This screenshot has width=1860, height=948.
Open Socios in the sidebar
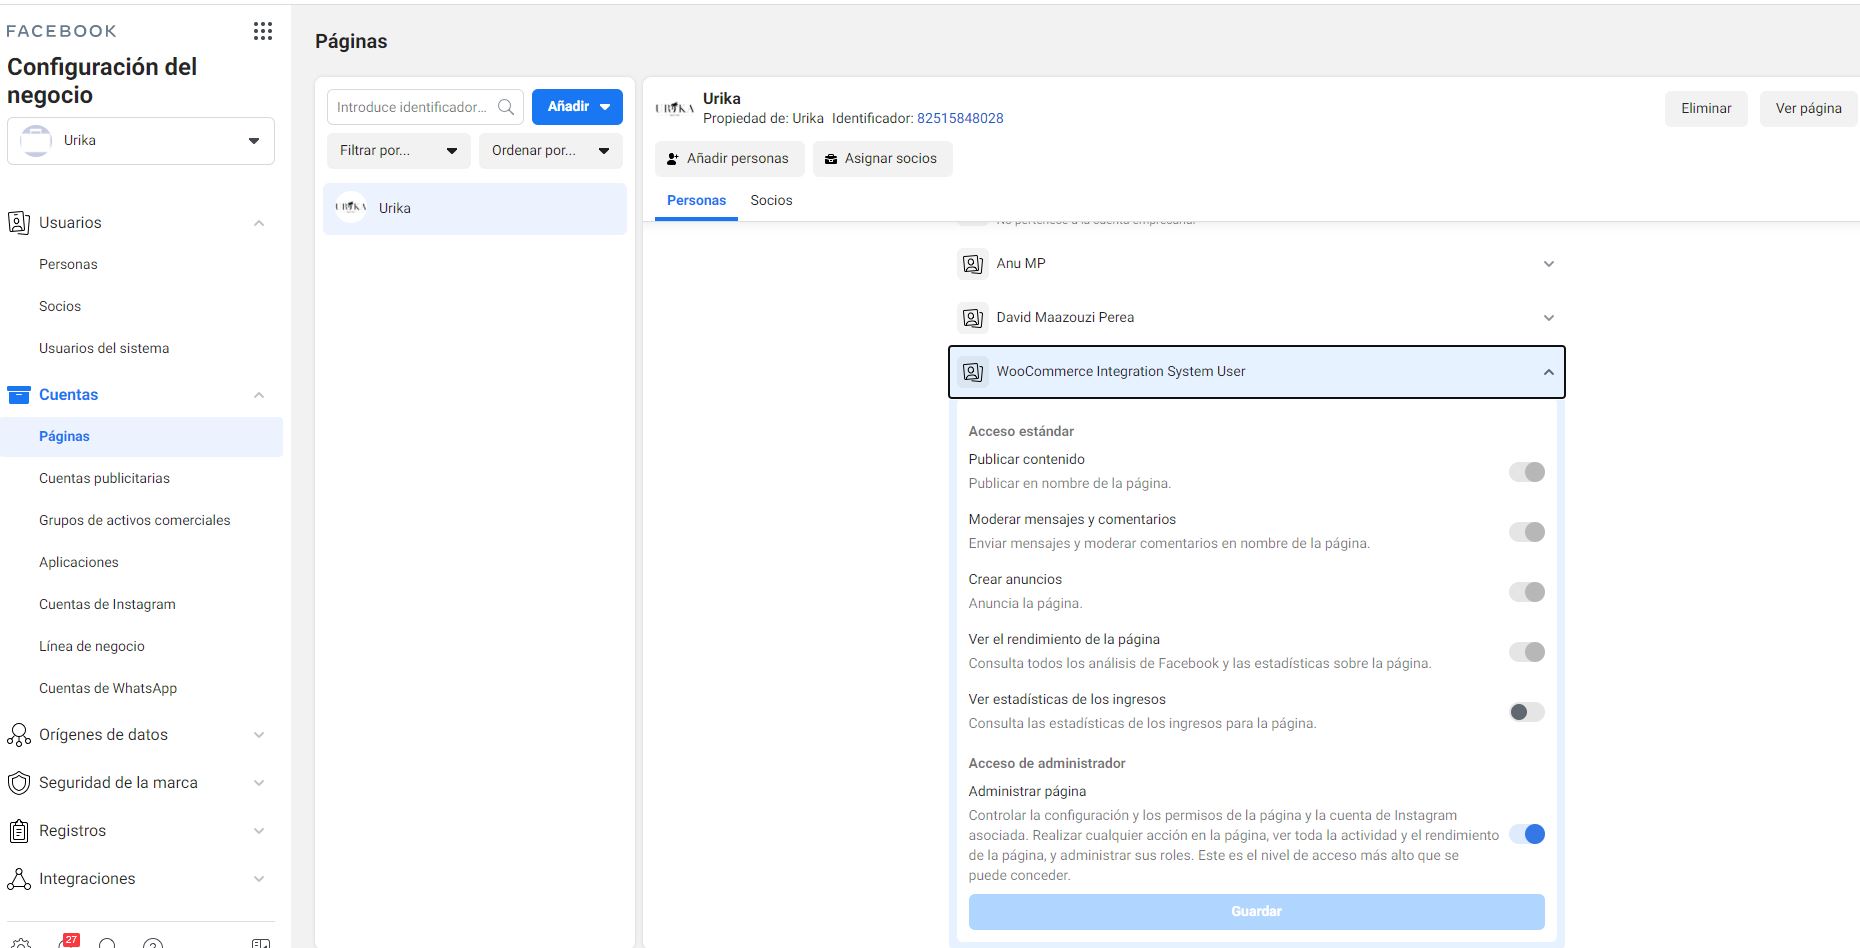60,306
